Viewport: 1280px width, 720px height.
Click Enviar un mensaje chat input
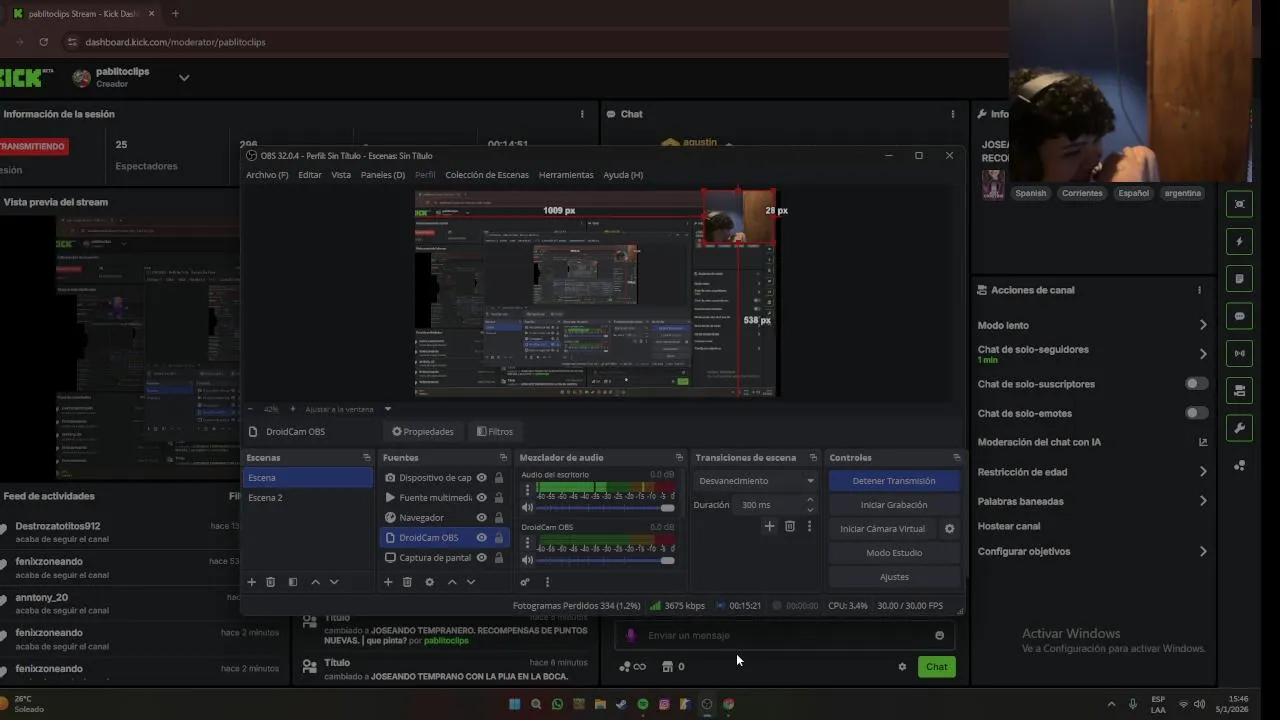click(785, 635)
